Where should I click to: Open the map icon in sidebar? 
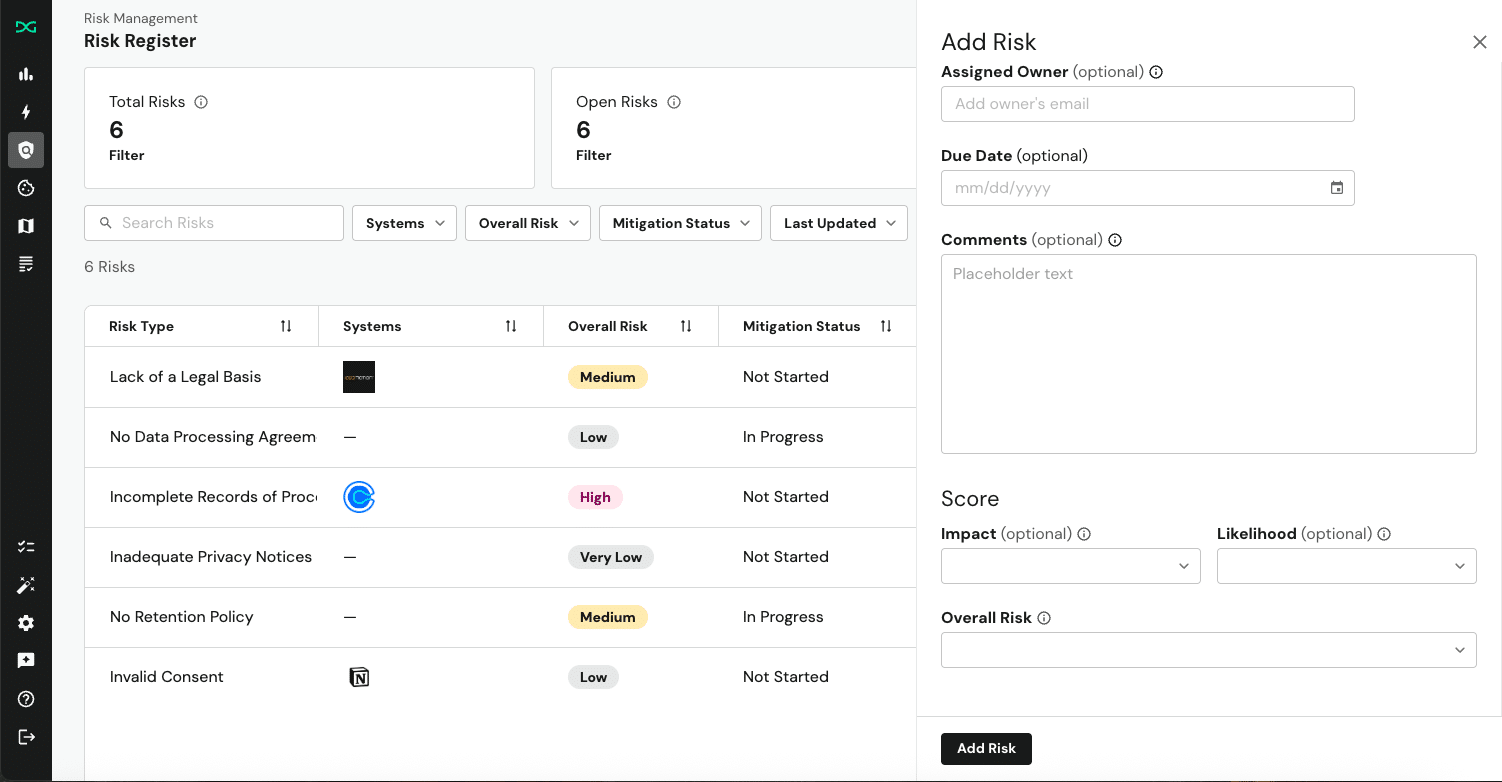(x=26, y=226)
